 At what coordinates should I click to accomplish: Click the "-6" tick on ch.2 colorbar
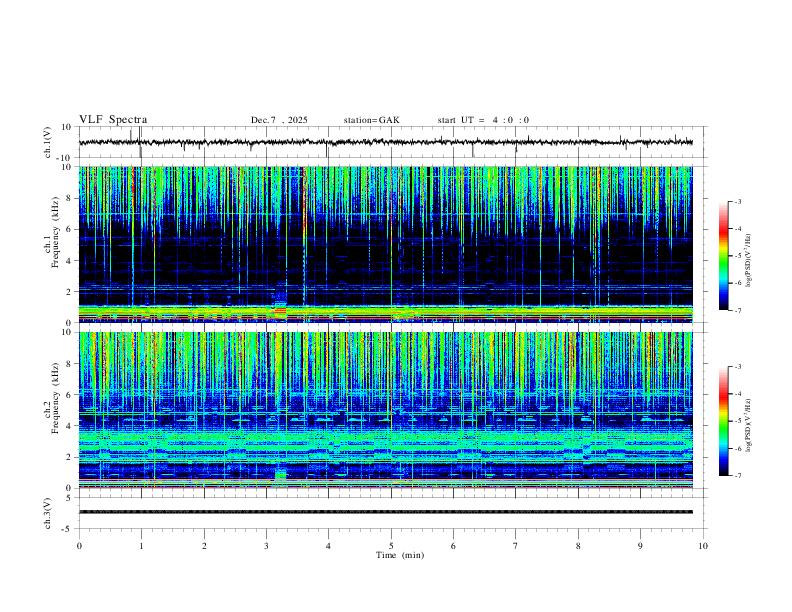click(737, 448)
